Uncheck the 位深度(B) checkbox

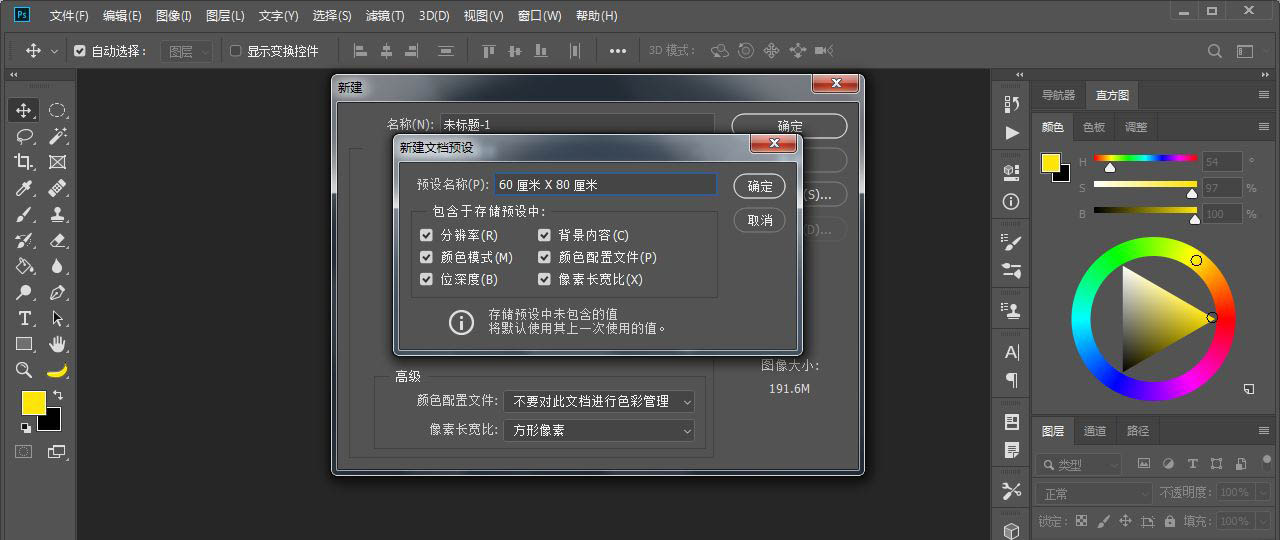[x=427, y=279]
